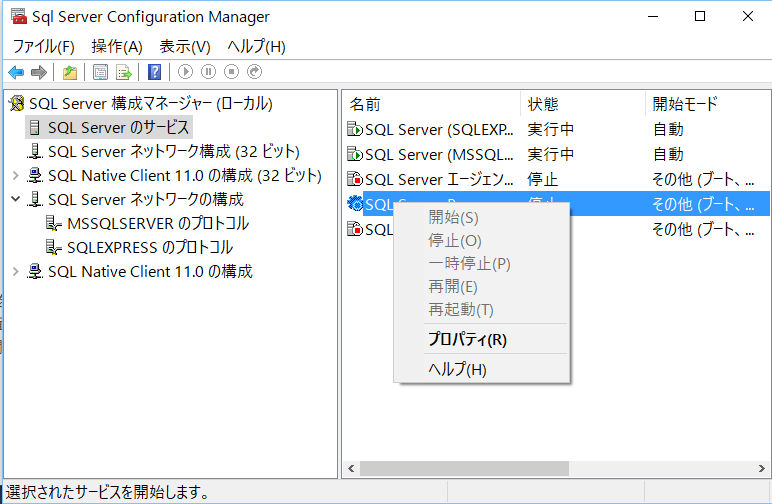Open the 表示(V) menu
This screenshot has height=504, width=772.
[185, 47]
